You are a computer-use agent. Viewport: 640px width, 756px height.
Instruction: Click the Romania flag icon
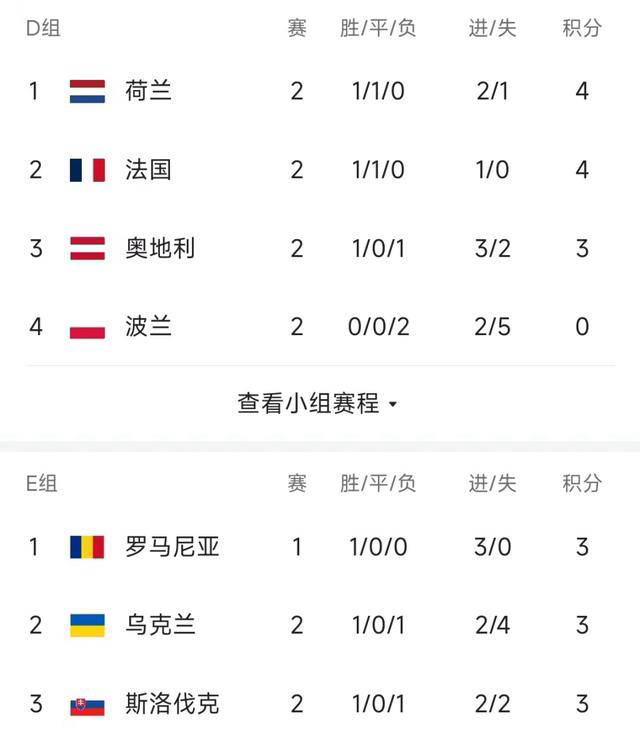87,547
